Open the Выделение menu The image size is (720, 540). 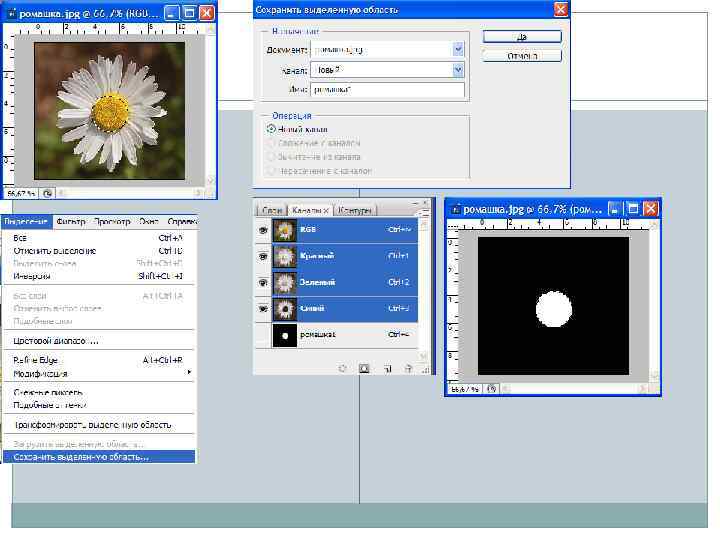26,221
